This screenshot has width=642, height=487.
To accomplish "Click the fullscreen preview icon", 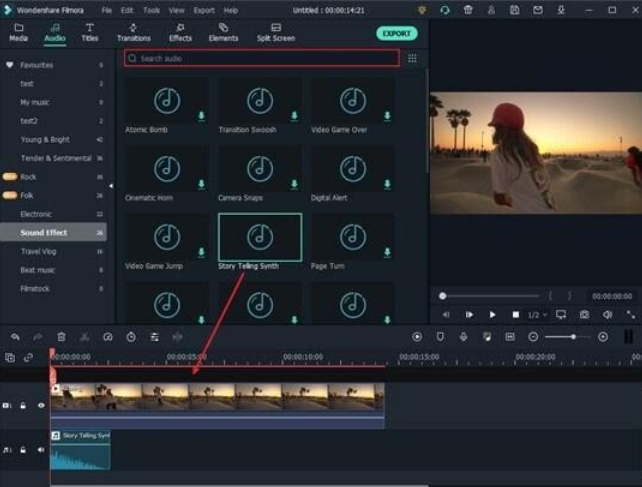I will coord(631,315).
